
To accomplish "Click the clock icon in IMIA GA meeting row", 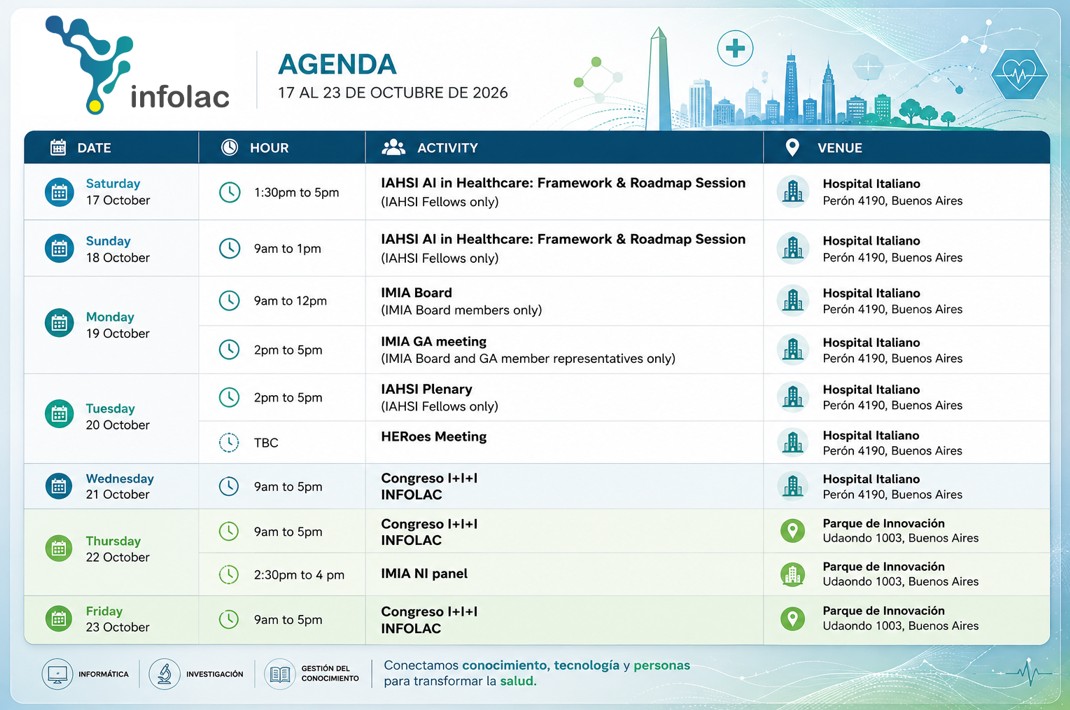I will pyautogui.click(x=229, y=350).
